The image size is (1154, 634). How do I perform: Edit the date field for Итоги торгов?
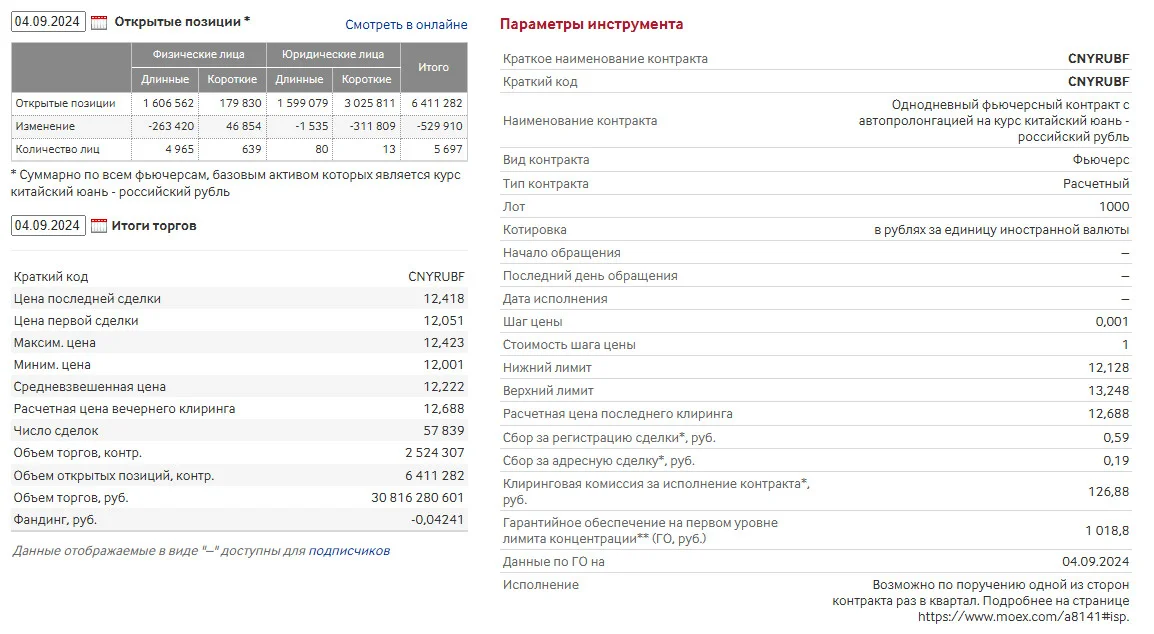(x=48, y=225)
